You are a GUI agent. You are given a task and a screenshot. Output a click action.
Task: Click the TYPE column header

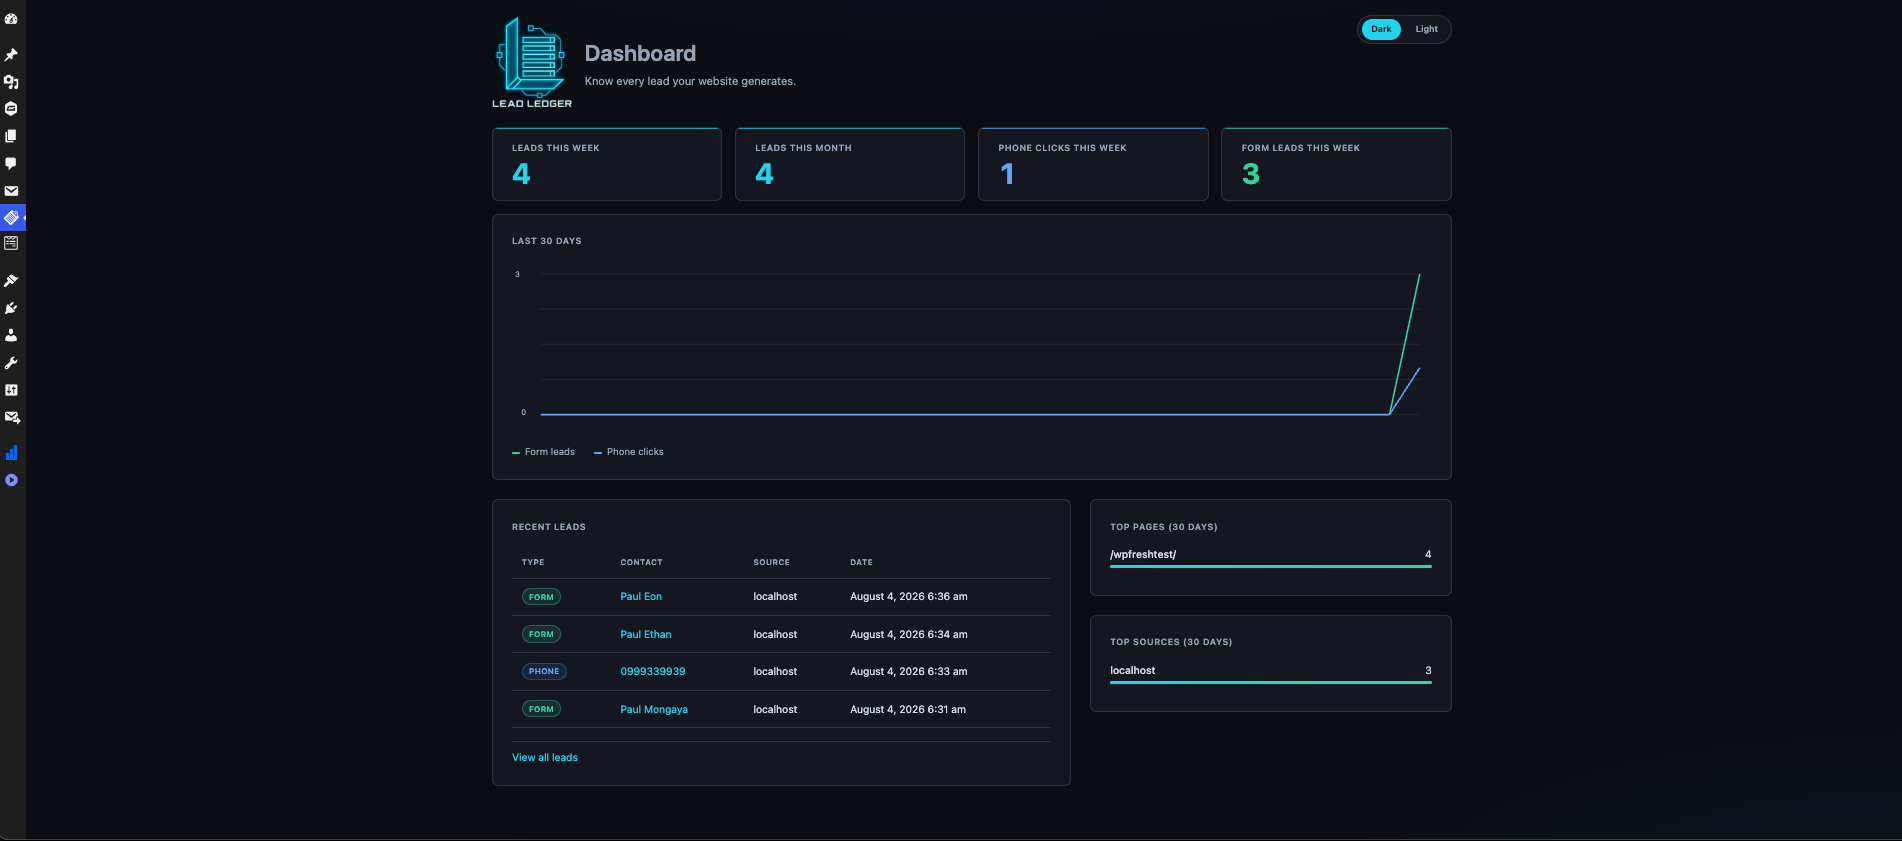(x=533, y=563)
